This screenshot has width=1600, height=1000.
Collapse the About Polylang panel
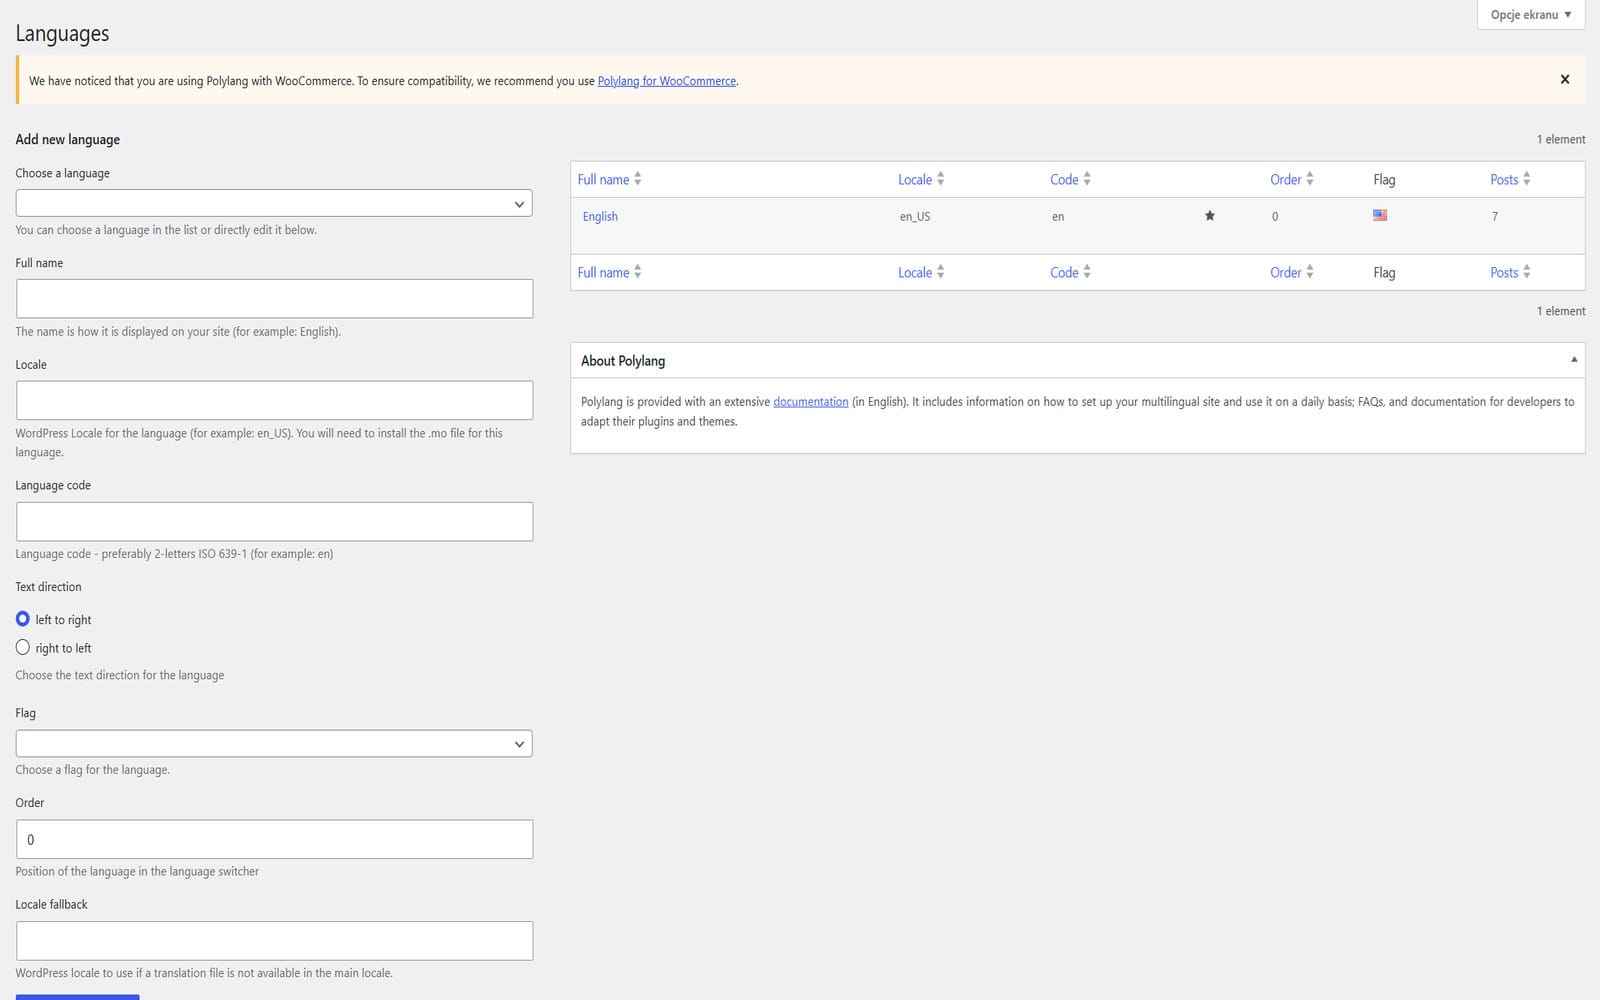pyautogui.click(x=1574, y=360)
